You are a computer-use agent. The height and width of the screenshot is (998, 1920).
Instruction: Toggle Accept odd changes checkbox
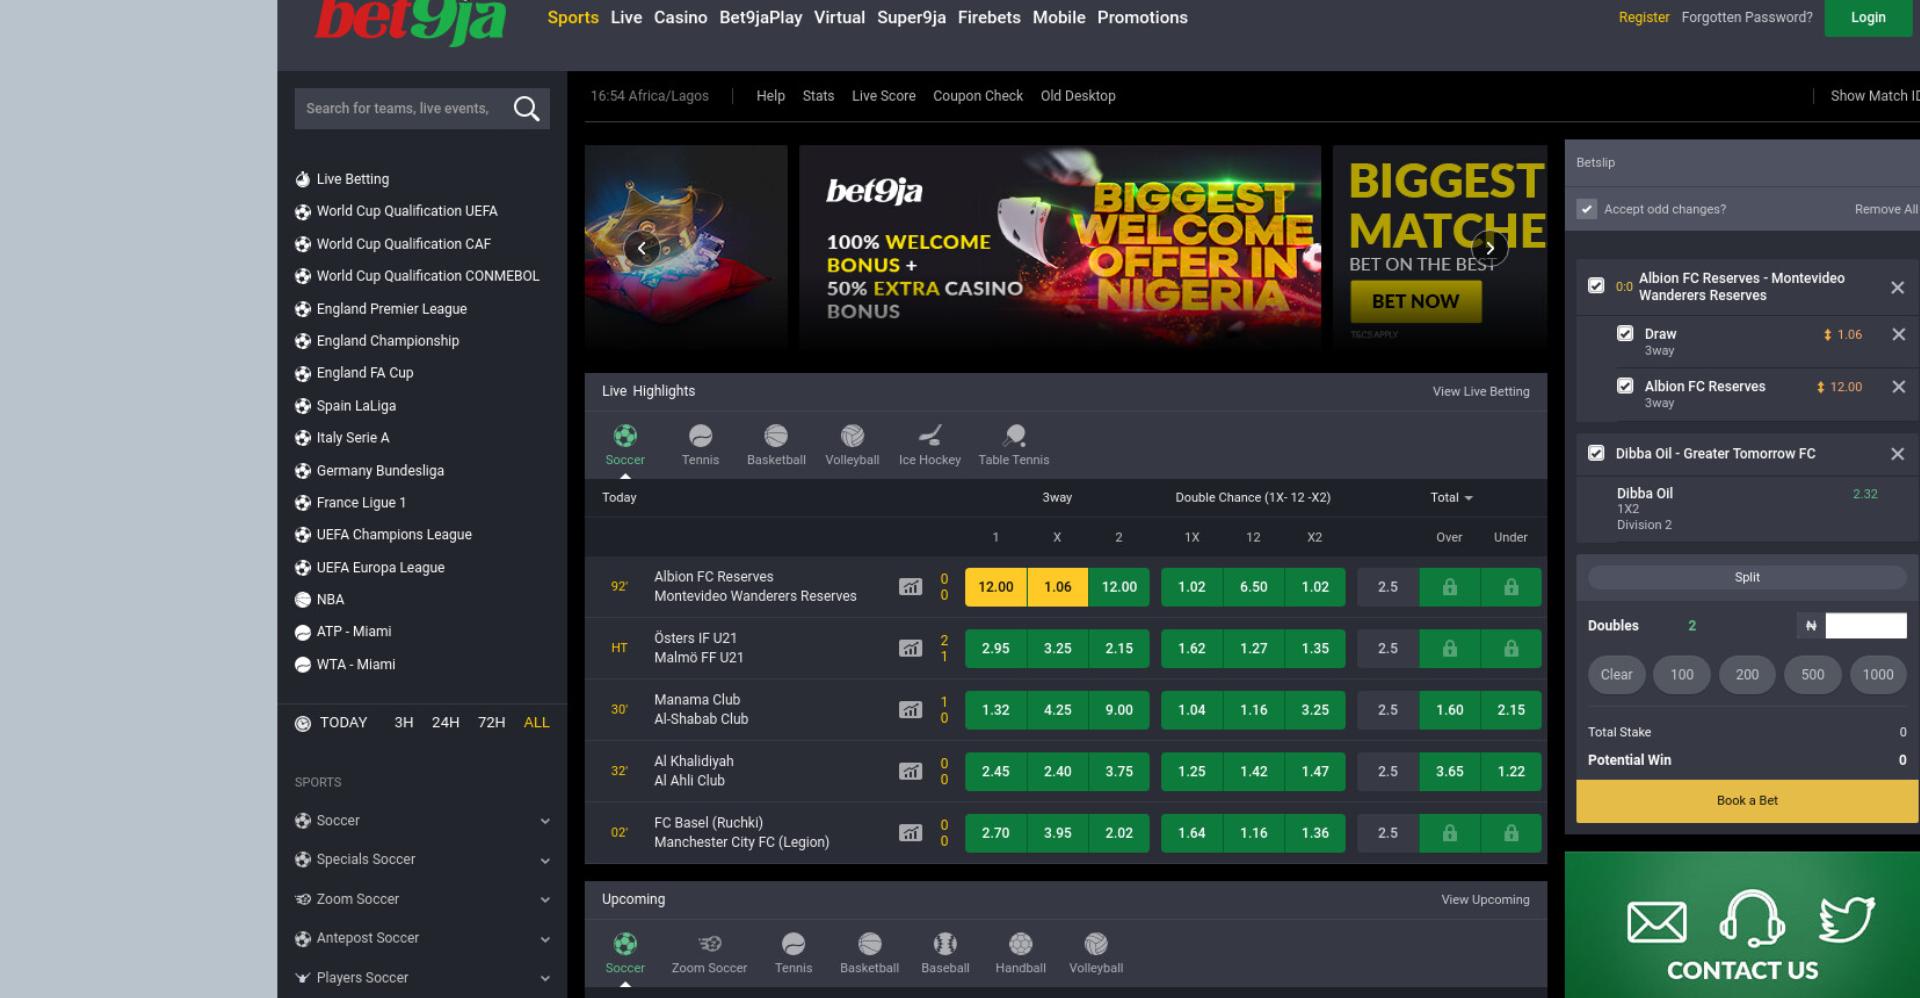click(x=1587, y=209)
